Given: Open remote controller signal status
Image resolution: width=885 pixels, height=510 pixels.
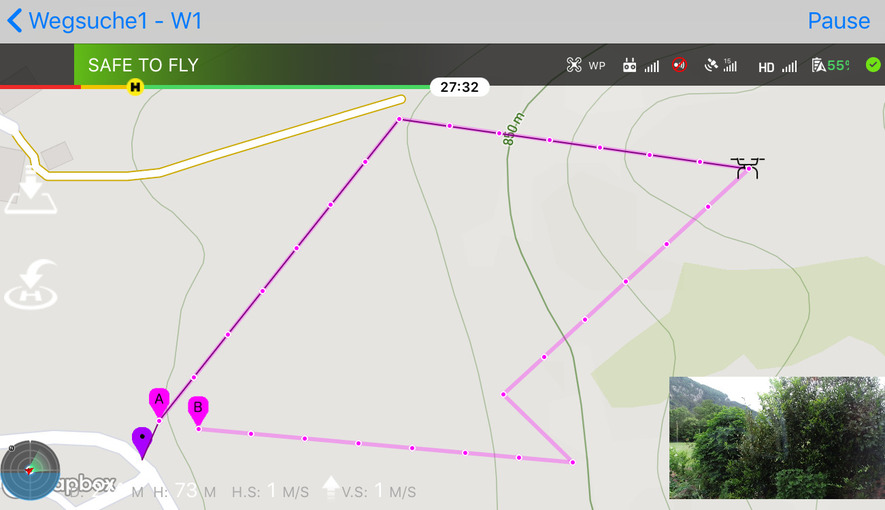Looking at the screenshot, I should [641, 65].
